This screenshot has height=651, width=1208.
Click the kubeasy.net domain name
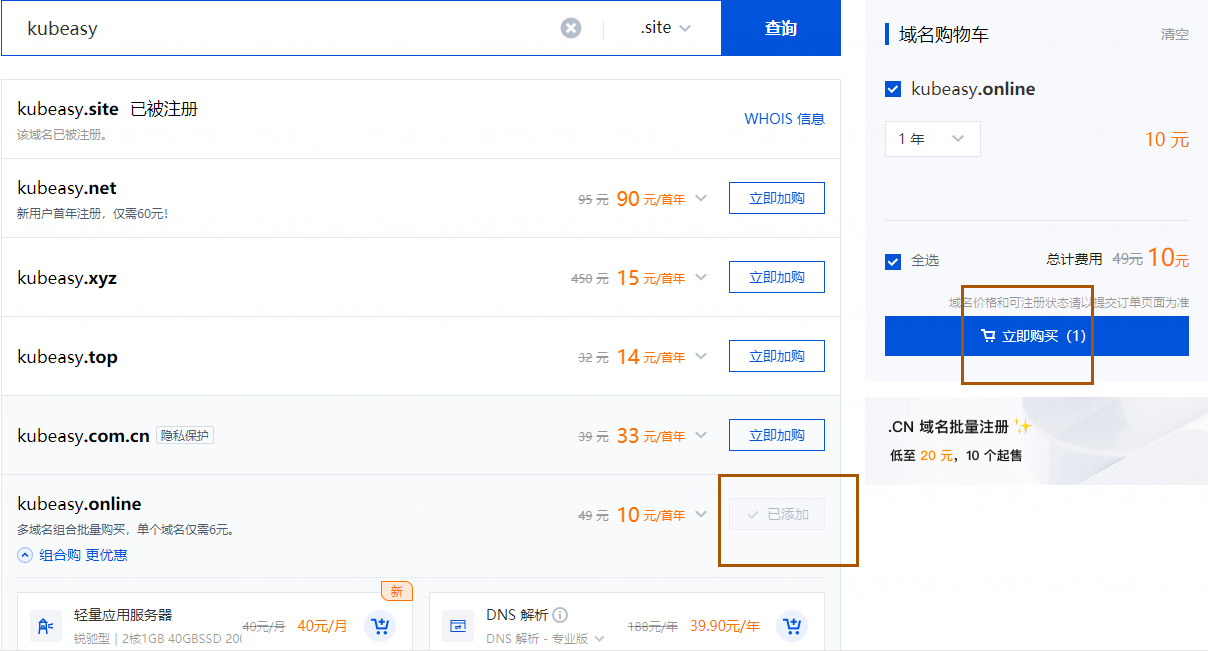(67, 188)
